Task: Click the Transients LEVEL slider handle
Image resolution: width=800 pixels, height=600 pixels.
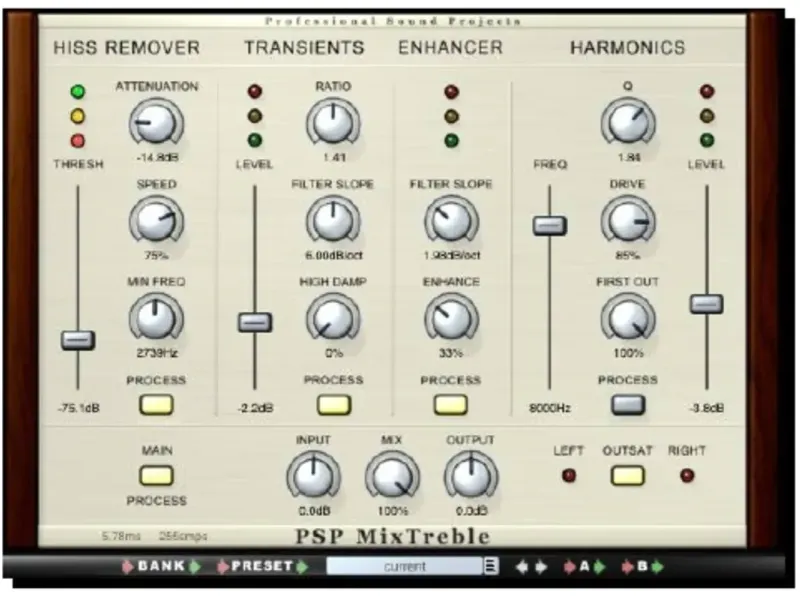Action: pos(255,322)
